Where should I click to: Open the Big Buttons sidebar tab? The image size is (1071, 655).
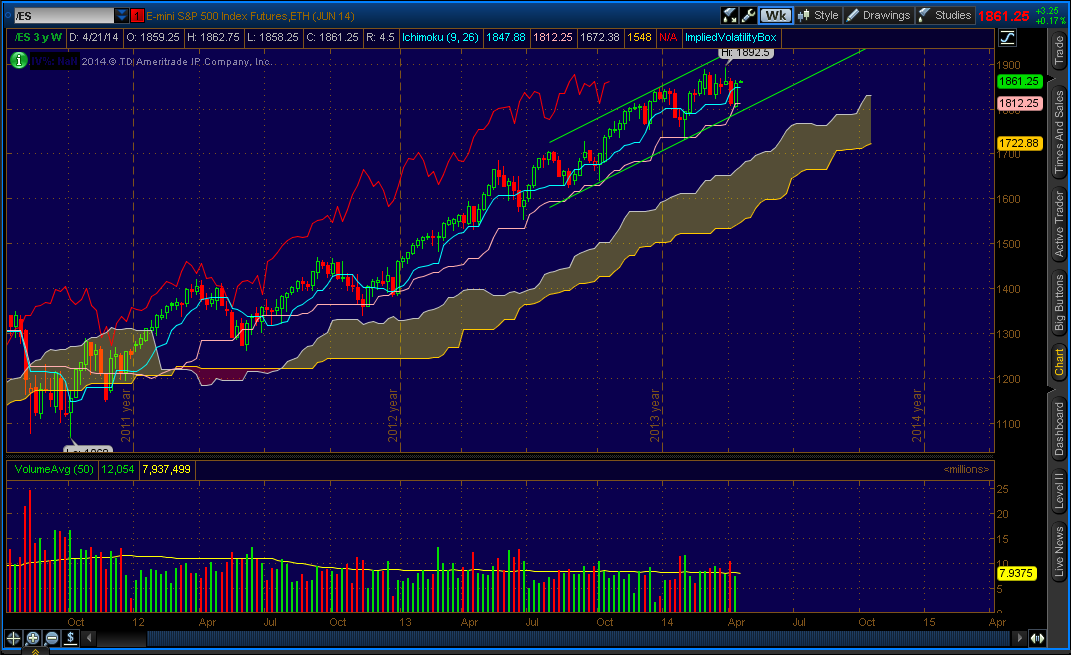click(x=1059, y=301)
